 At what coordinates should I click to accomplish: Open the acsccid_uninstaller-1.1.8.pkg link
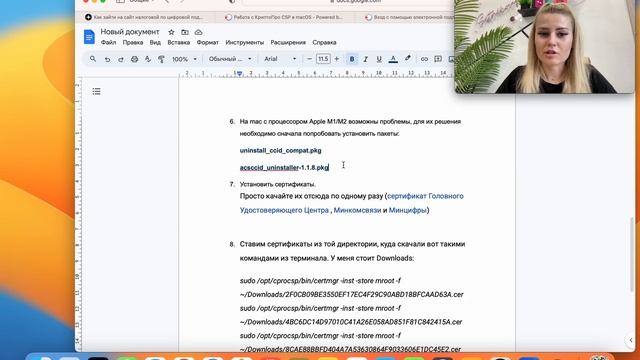point(284,168)
